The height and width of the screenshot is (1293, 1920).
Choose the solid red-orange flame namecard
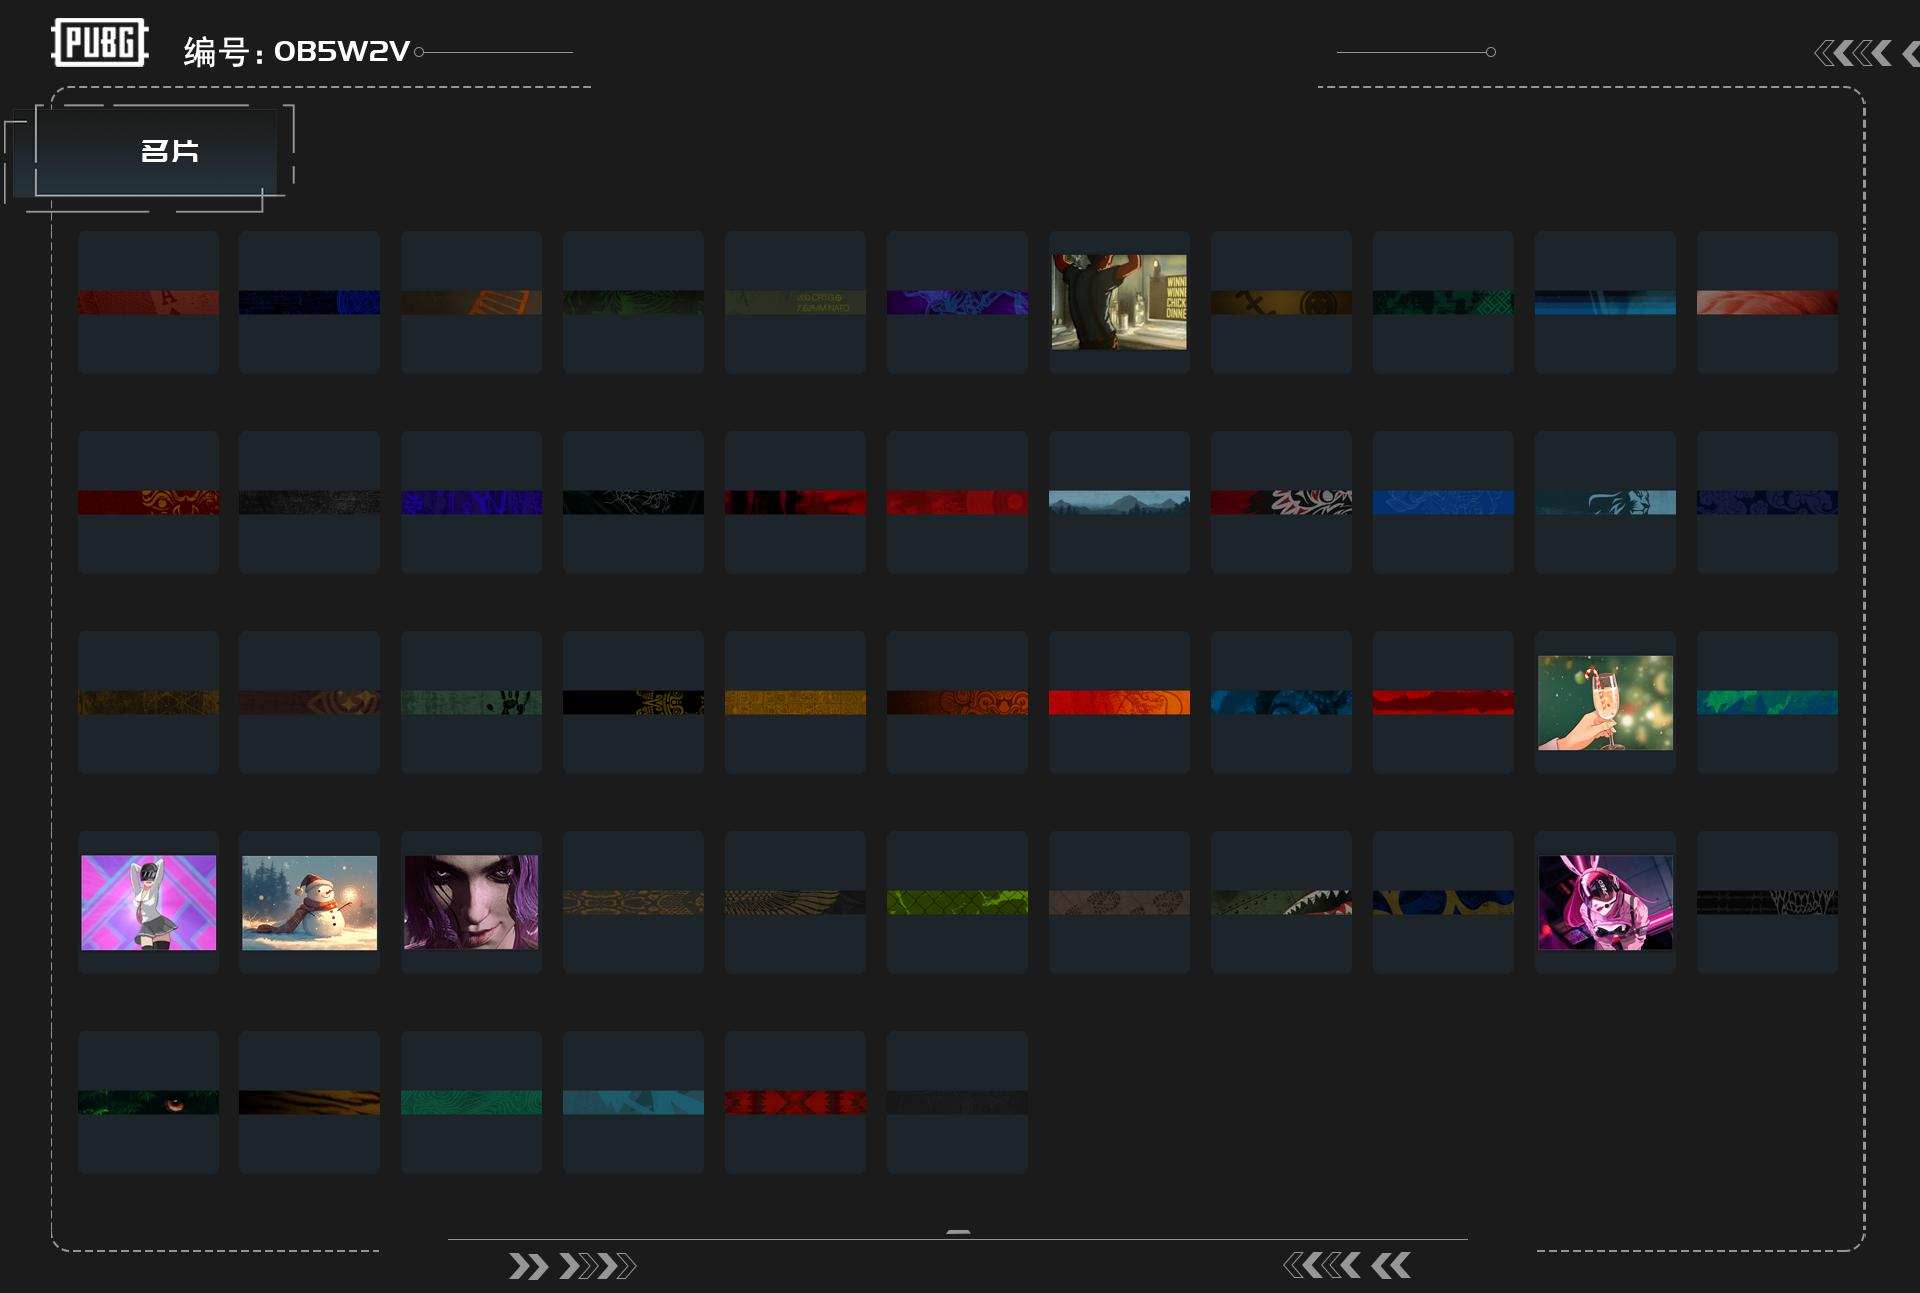coord(1119,702)
